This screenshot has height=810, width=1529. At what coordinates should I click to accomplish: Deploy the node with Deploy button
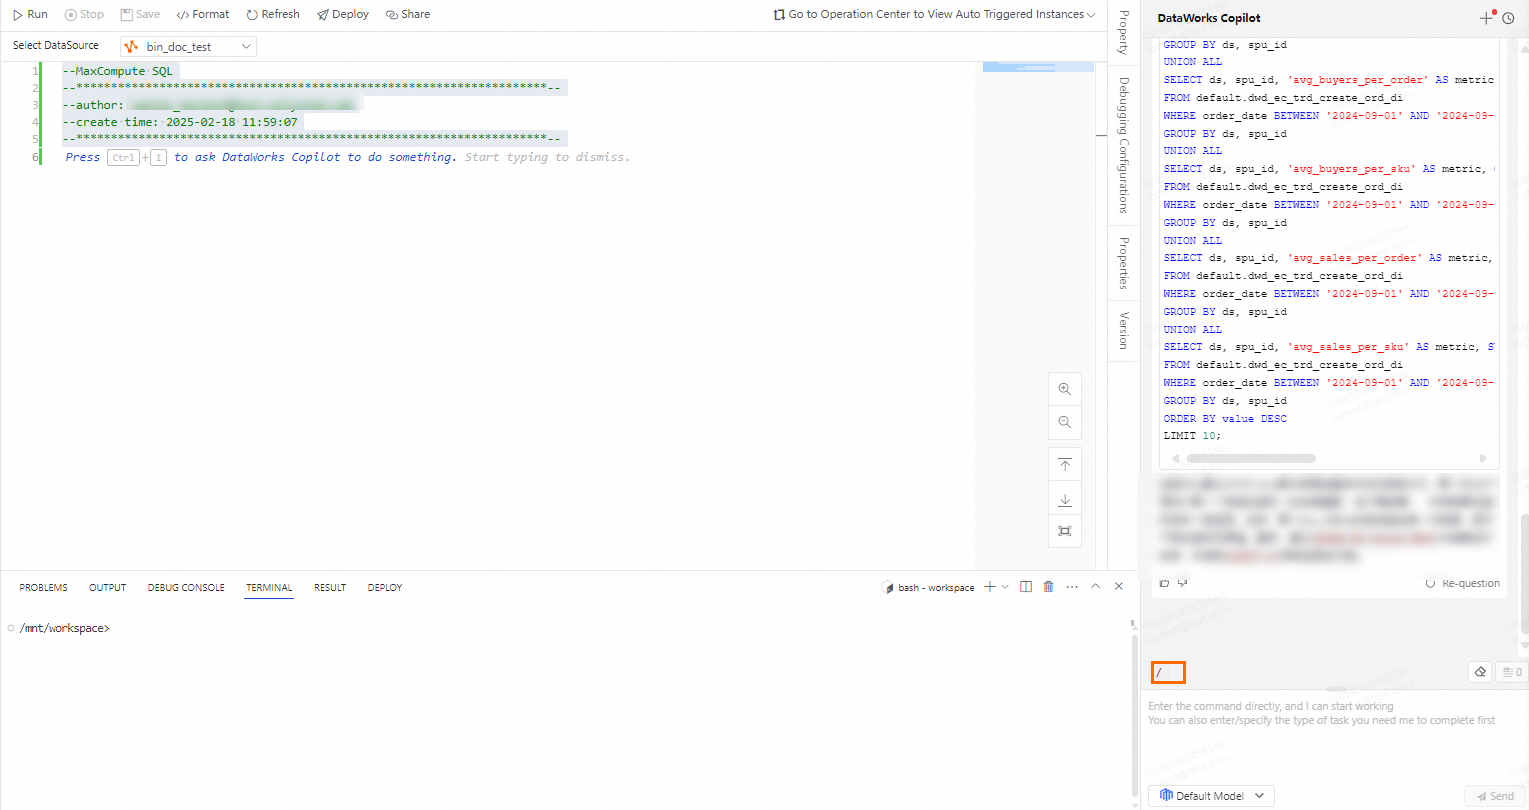(x=343, y=14)
